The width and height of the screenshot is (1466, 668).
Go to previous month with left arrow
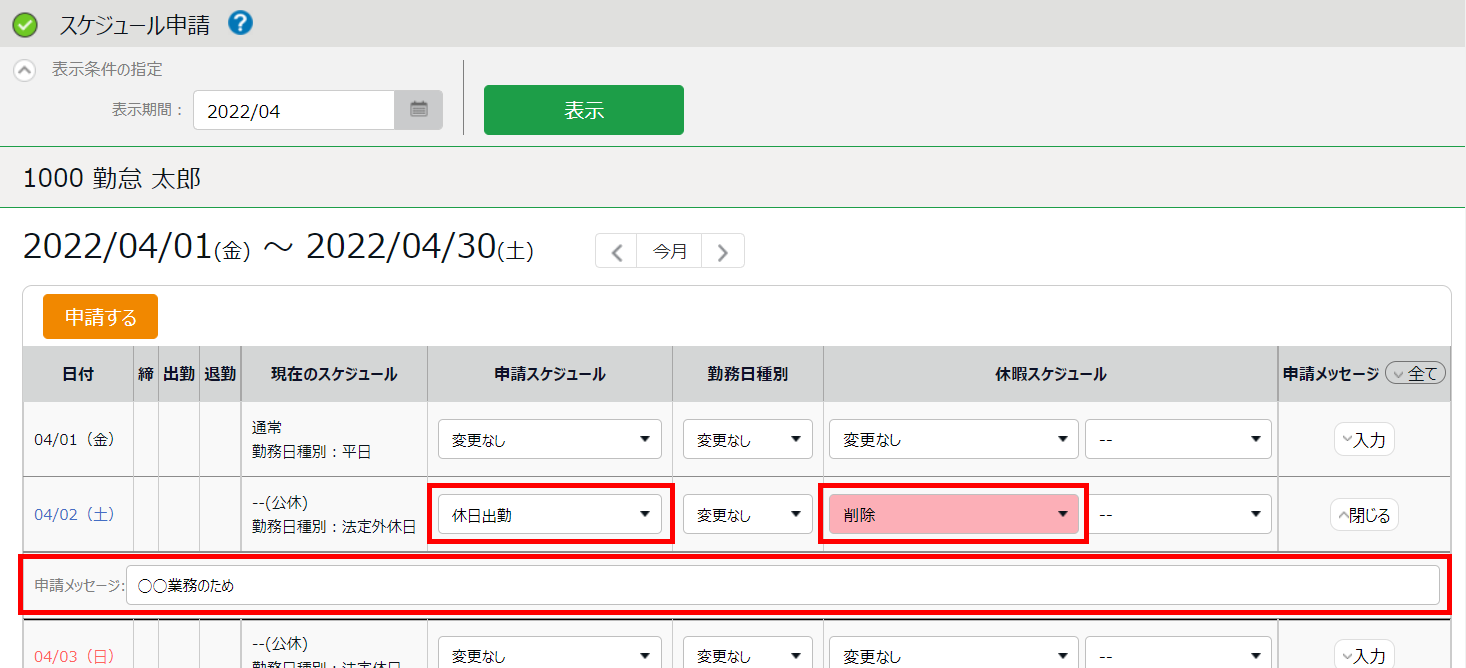[x=617, y=252]
